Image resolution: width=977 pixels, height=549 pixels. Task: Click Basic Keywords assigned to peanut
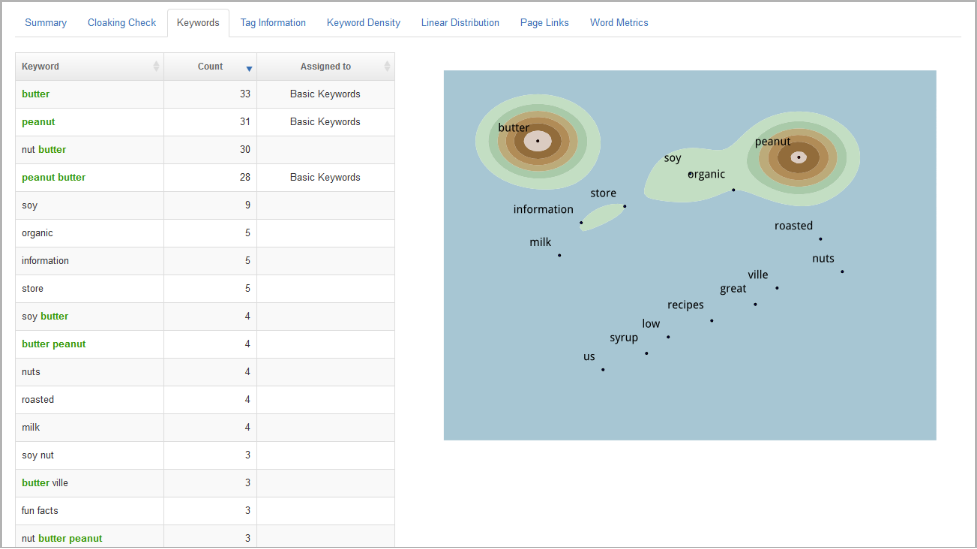click(x=325, y=122)
